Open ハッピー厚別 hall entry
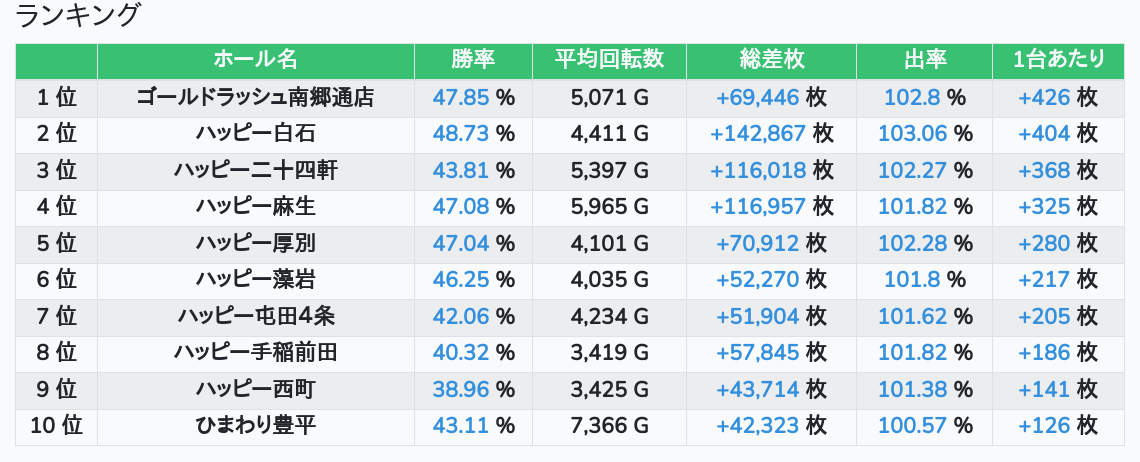 255,243
